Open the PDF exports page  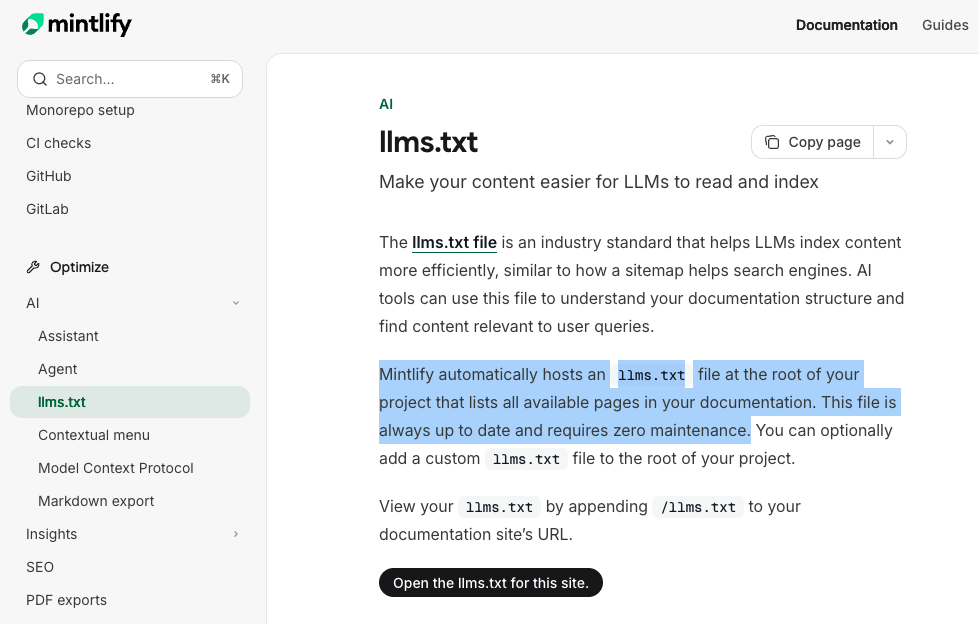click(66, 599)
